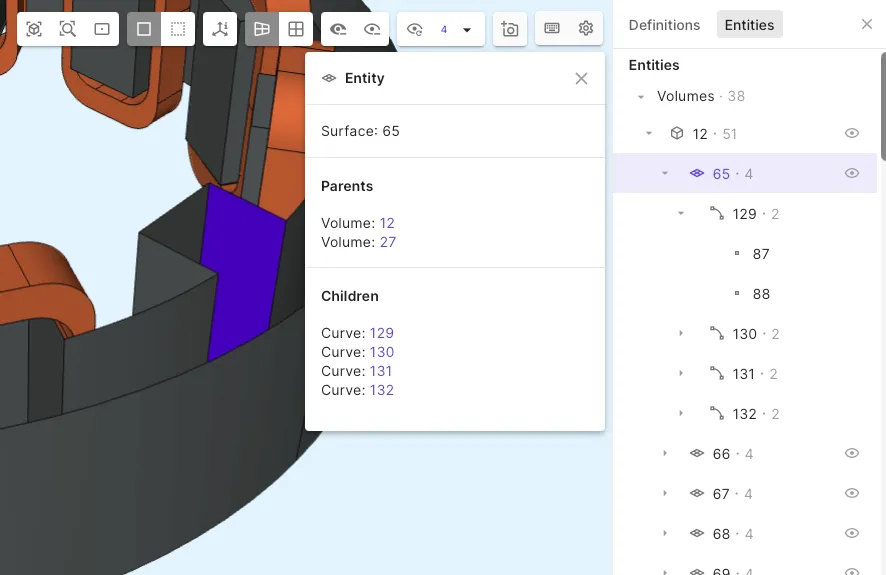886x575 pixels.
Task: Expand surface 66 node
Action: pyautogui.click(x=665, y=453)
